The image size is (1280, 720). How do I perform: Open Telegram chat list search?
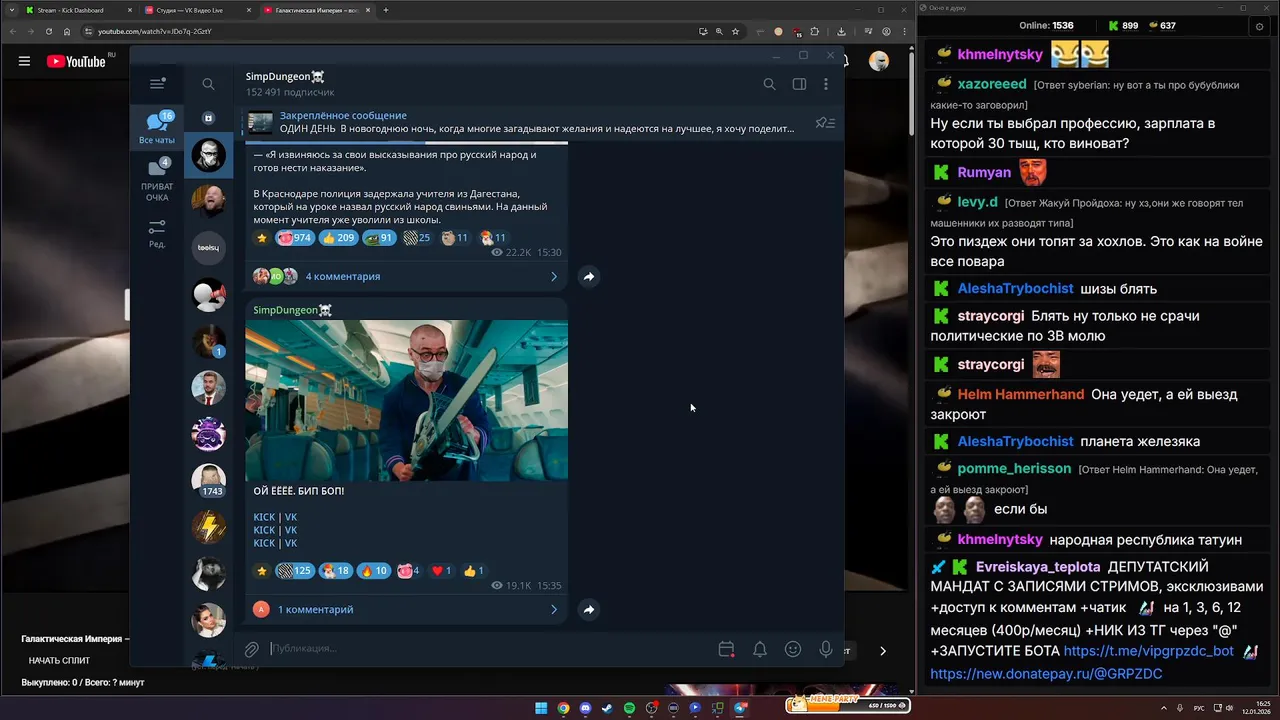coord(208,84)
